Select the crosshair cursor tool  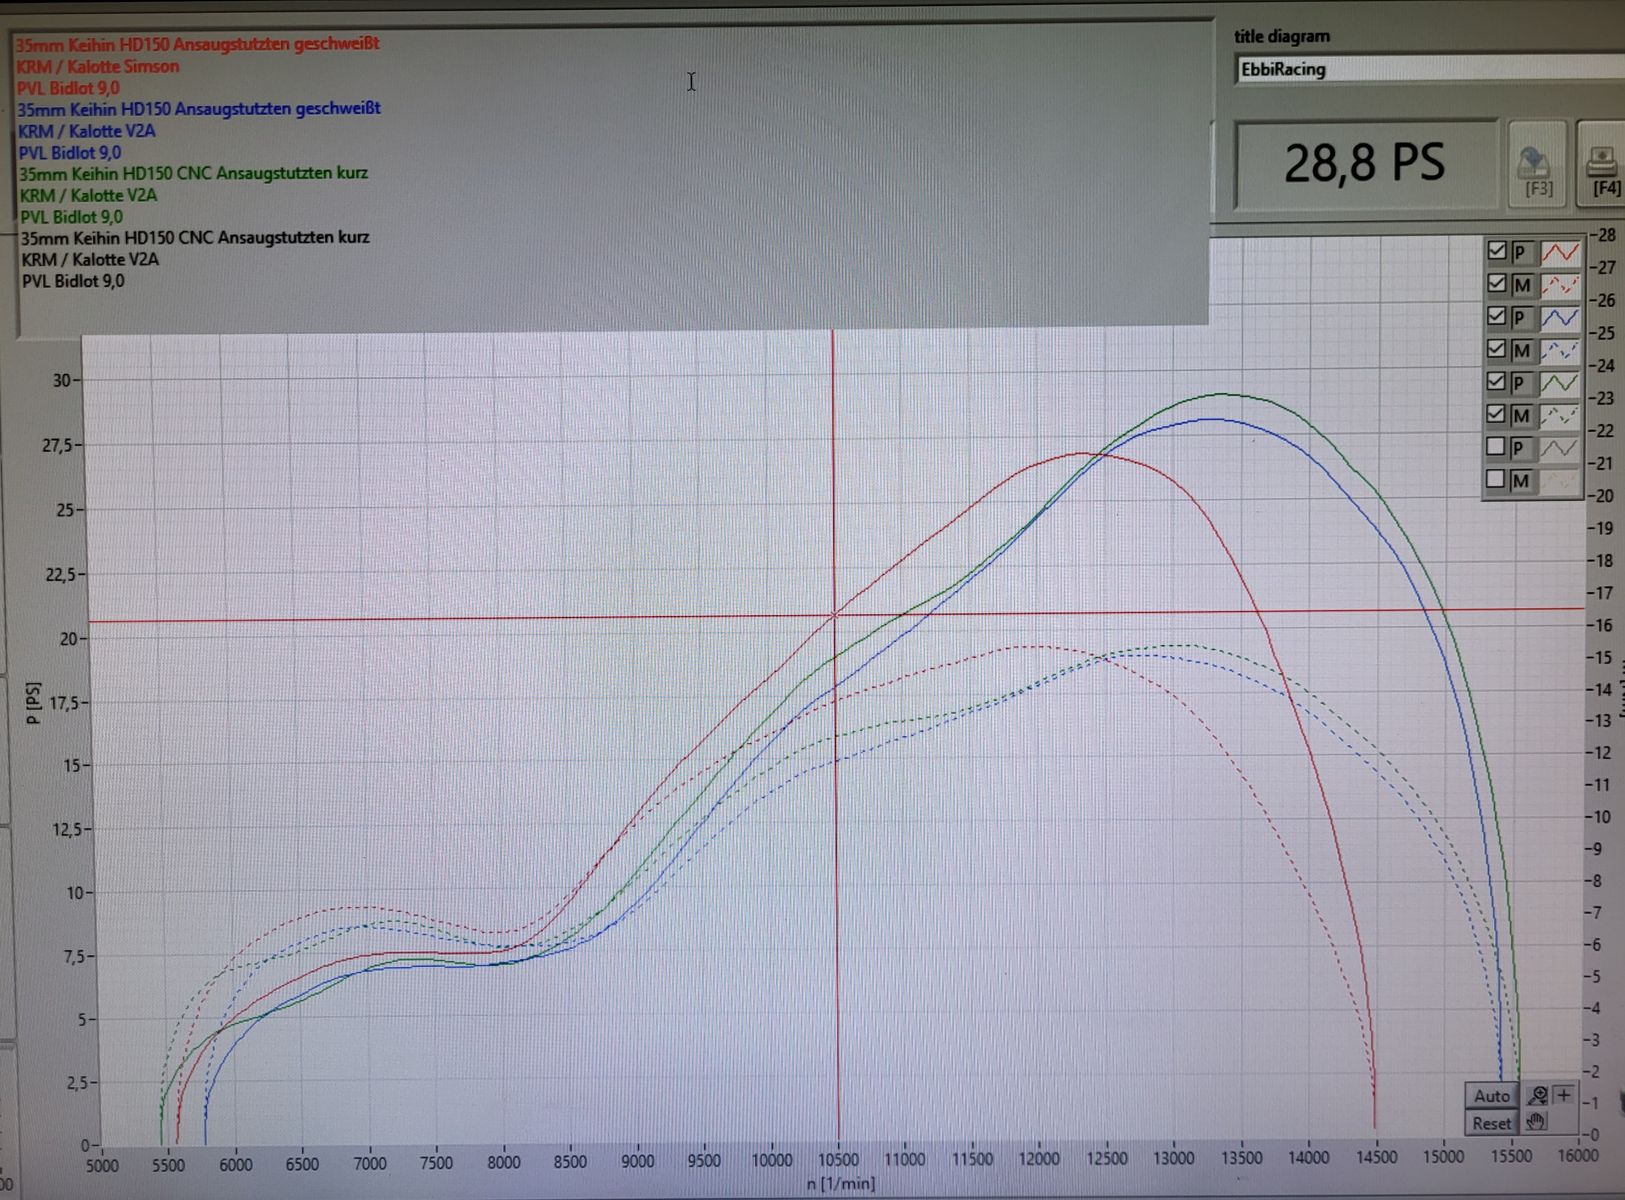(1564, 1095)
